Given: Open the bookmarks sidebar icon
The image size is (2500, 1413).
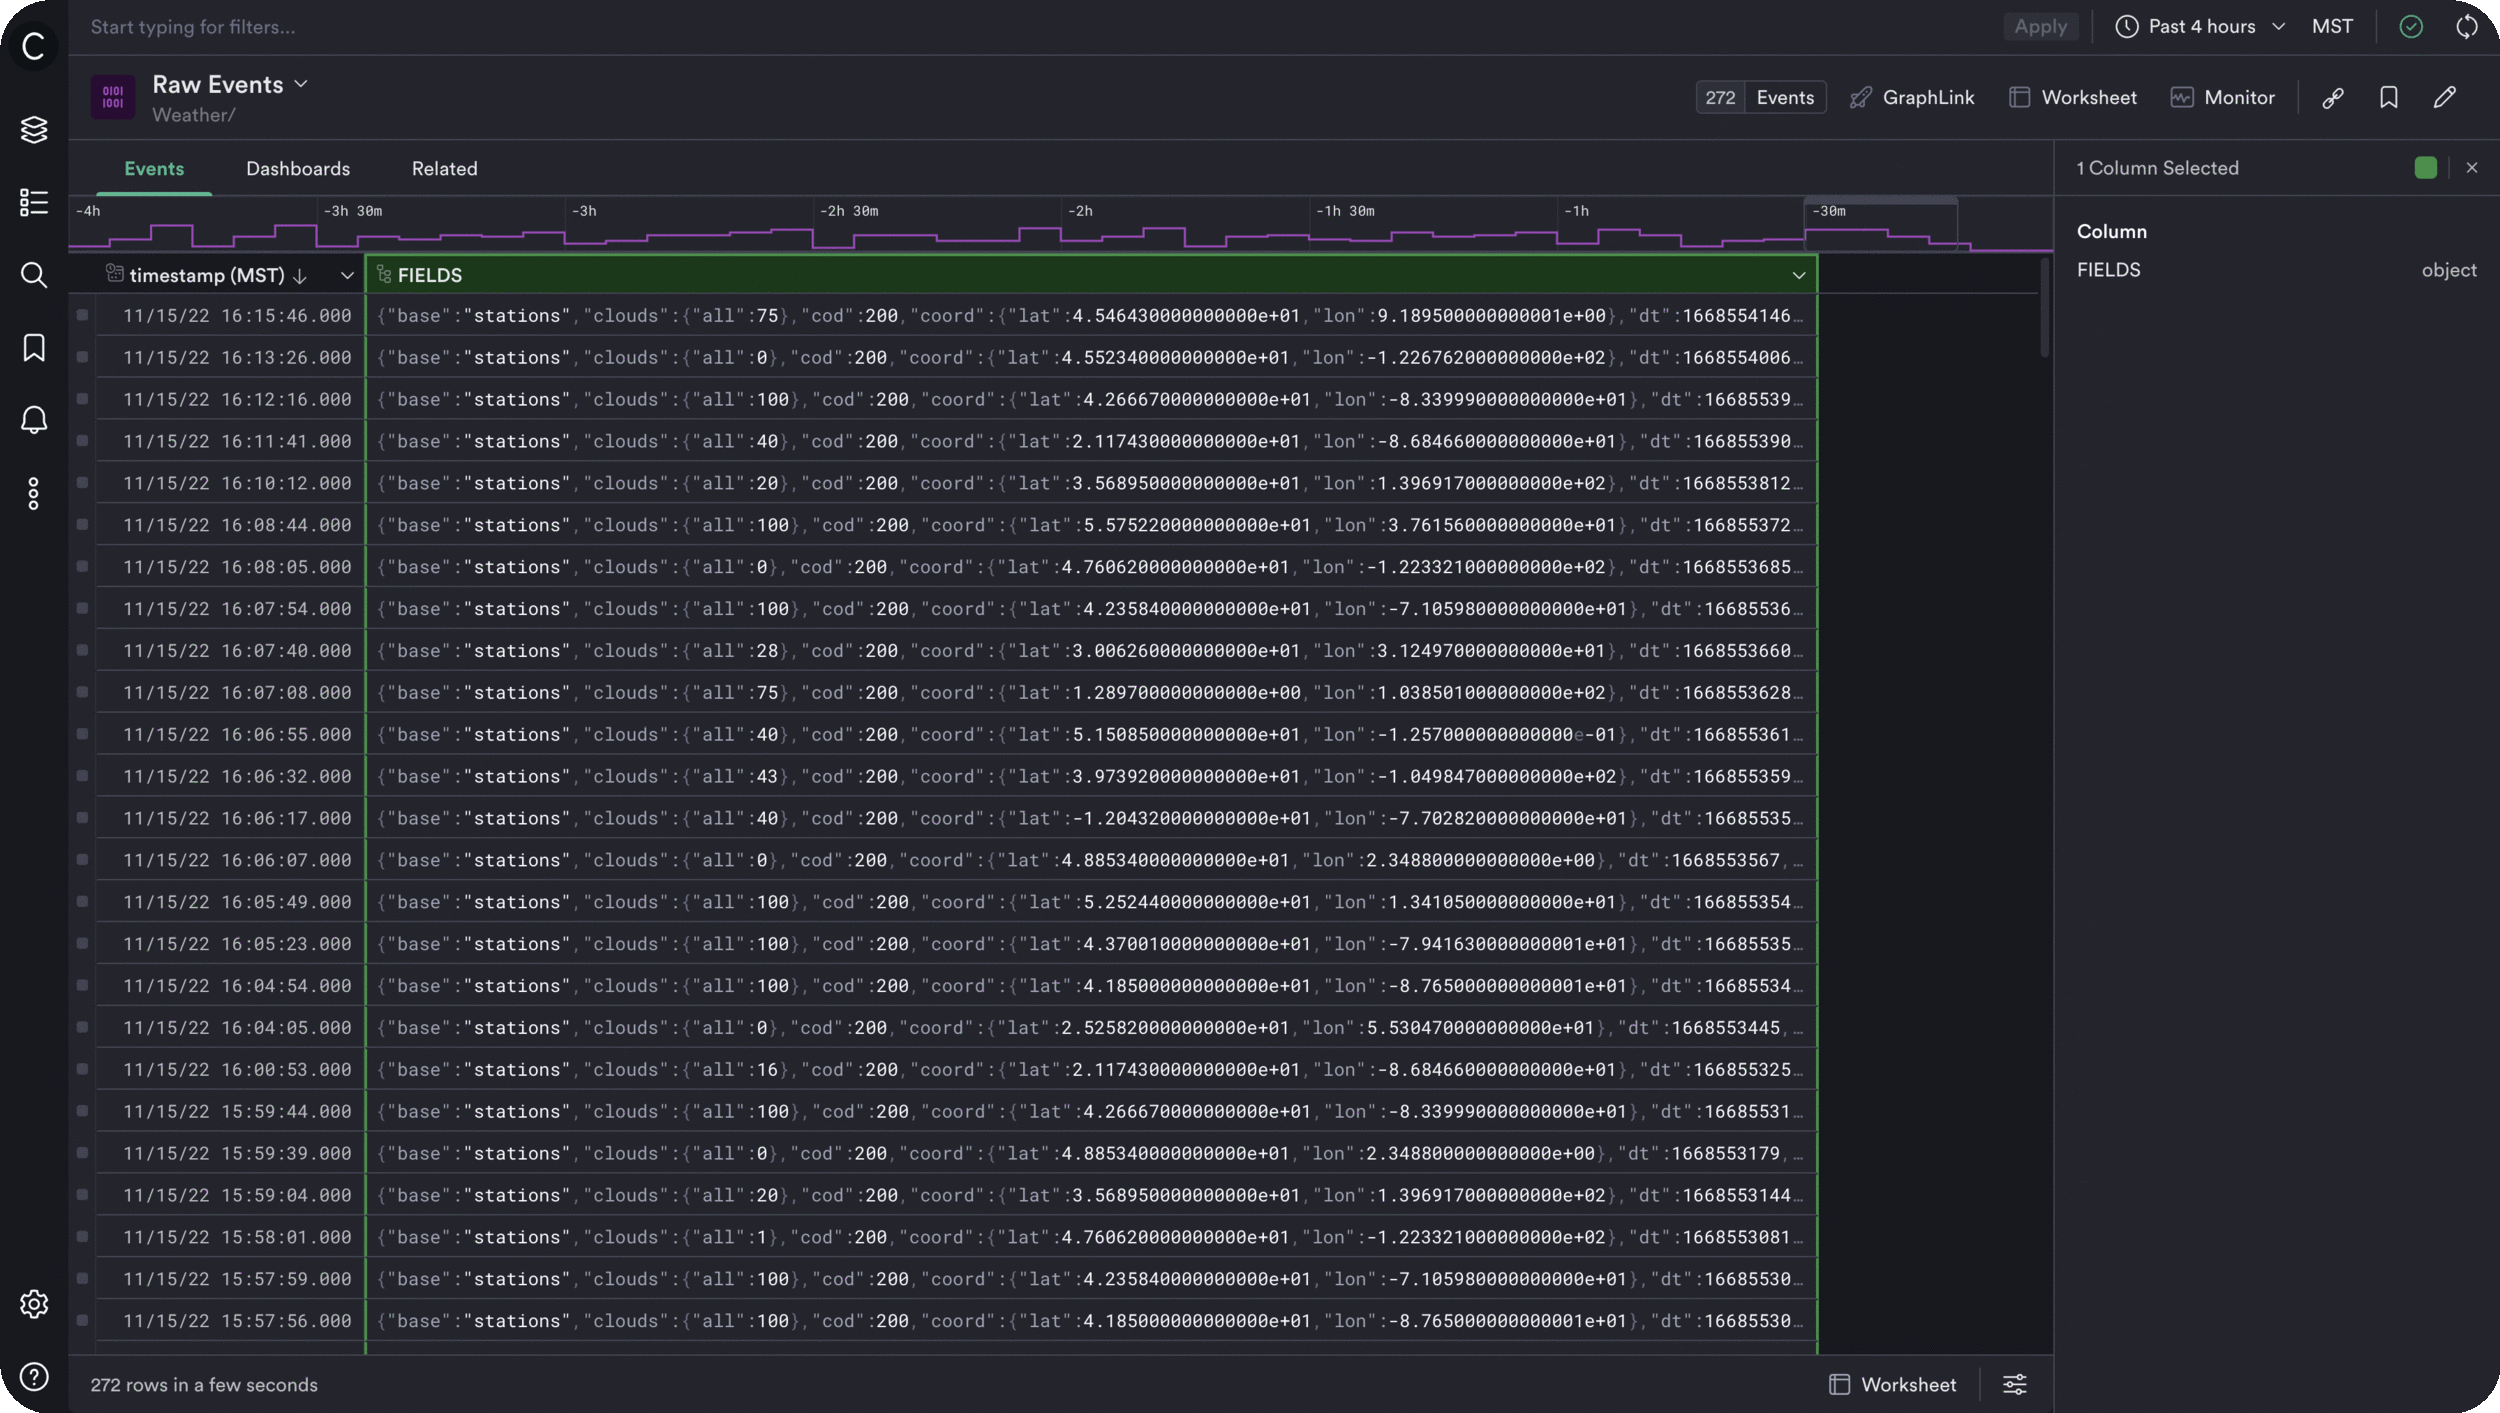Looking at the screenshot, I should (34, 348).
